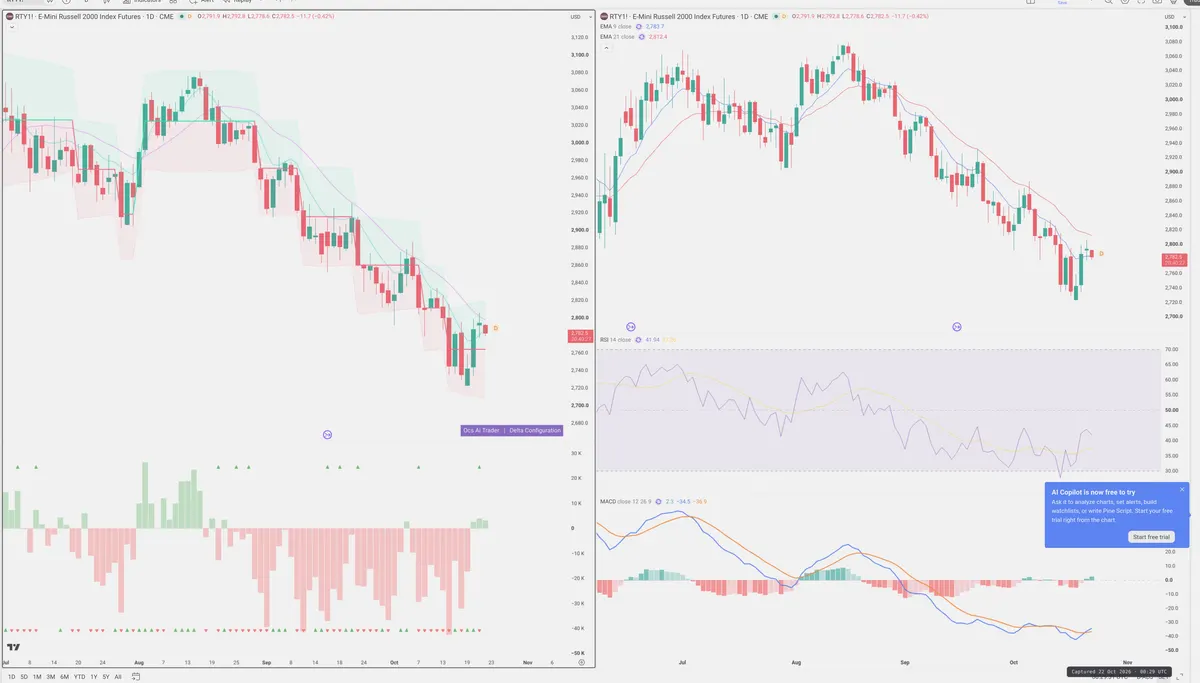Set range to All
Screen dimensions: 1200x683
(118, 677)
